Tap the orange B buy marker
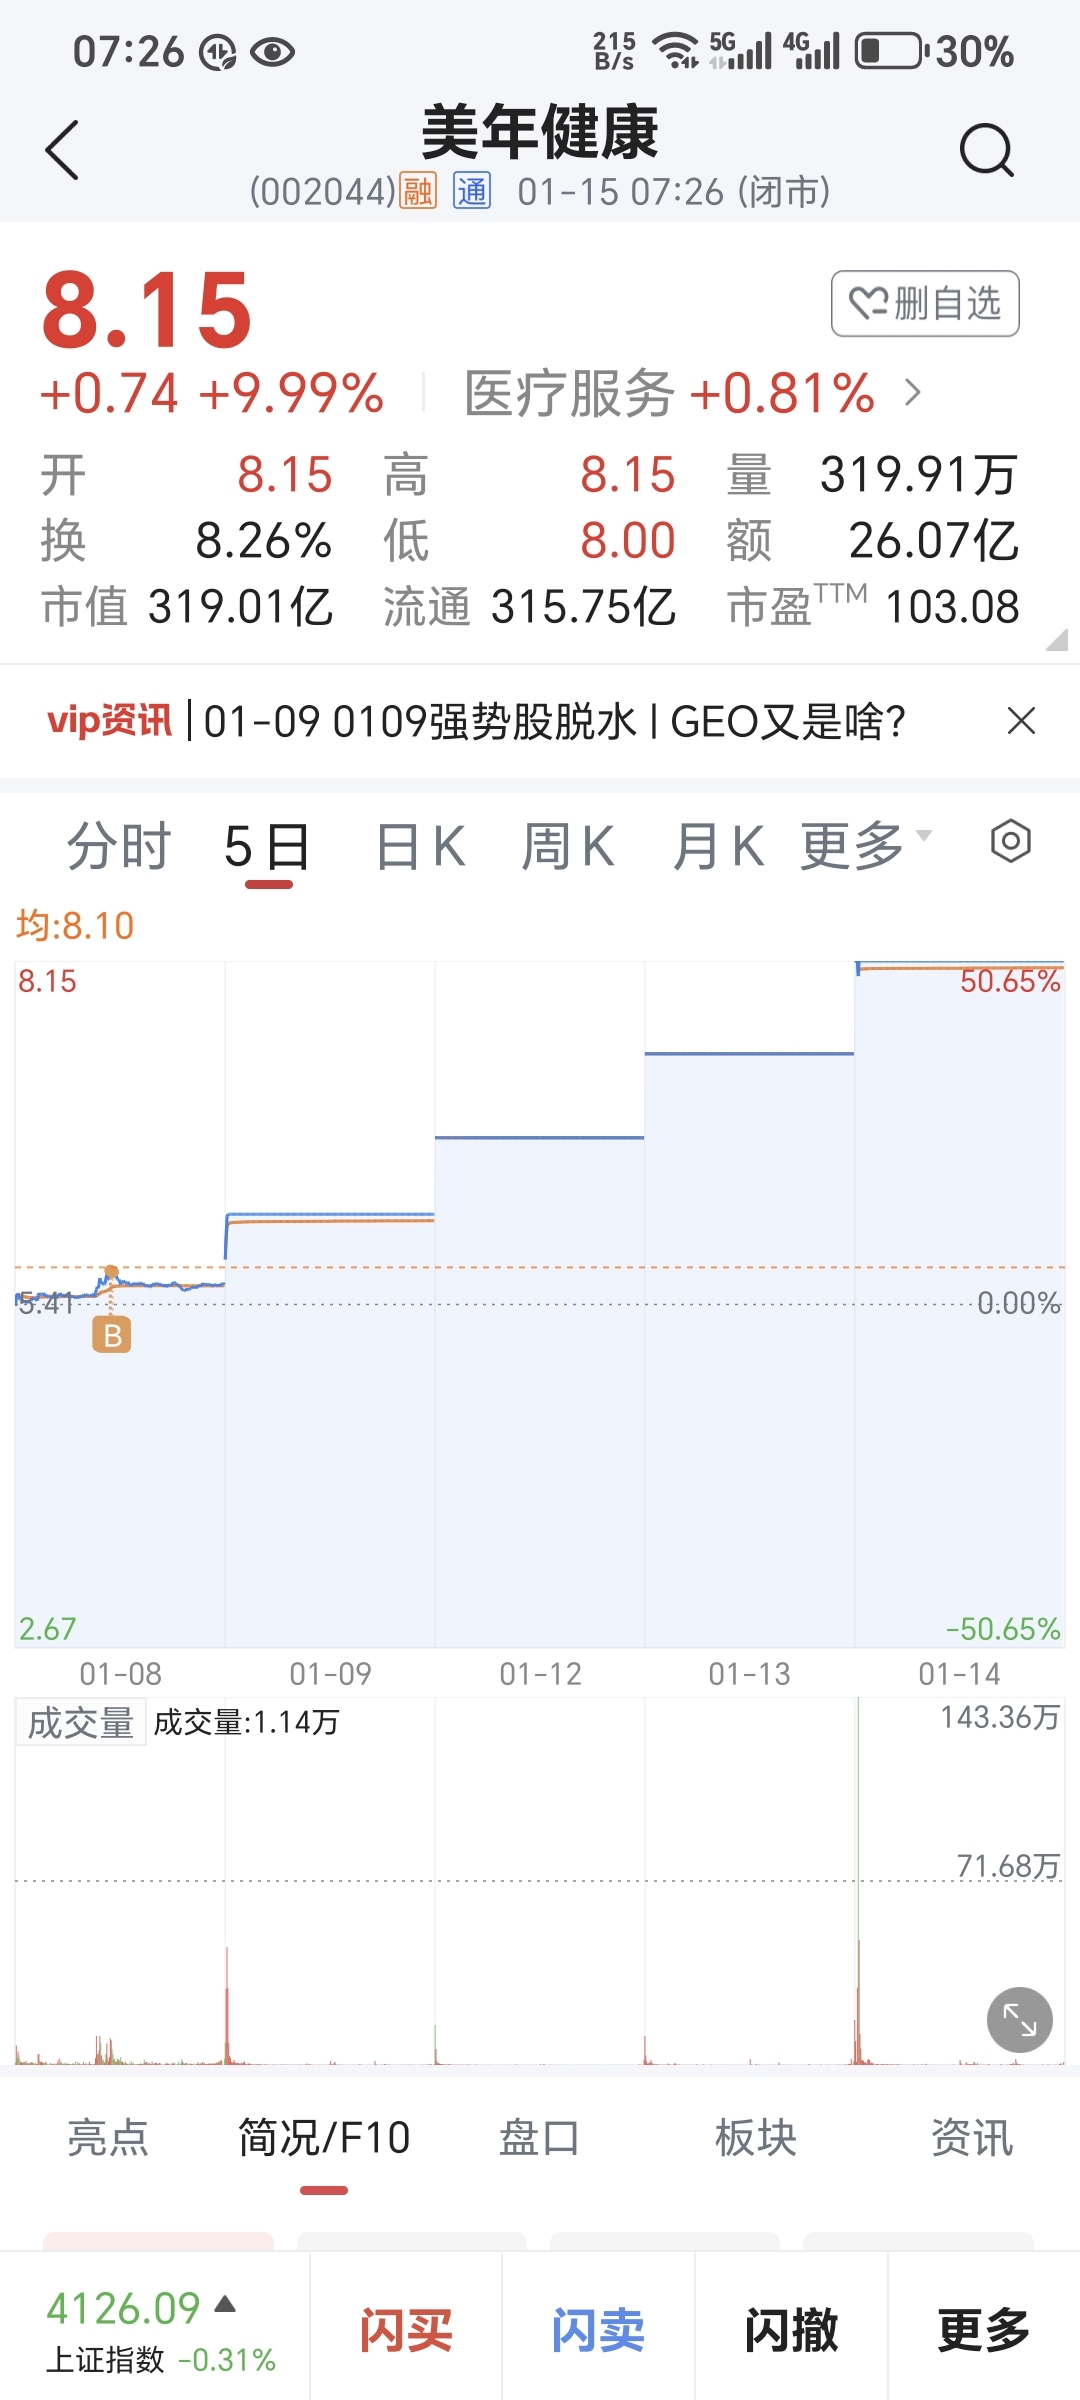 coord(112,1335)
